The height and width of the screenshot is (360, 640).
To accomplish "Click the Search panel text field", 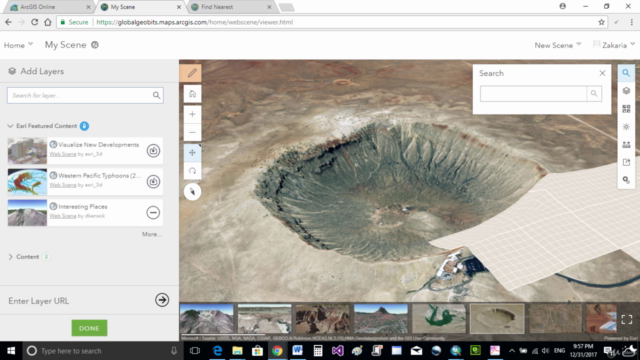I will pos(533,93).
